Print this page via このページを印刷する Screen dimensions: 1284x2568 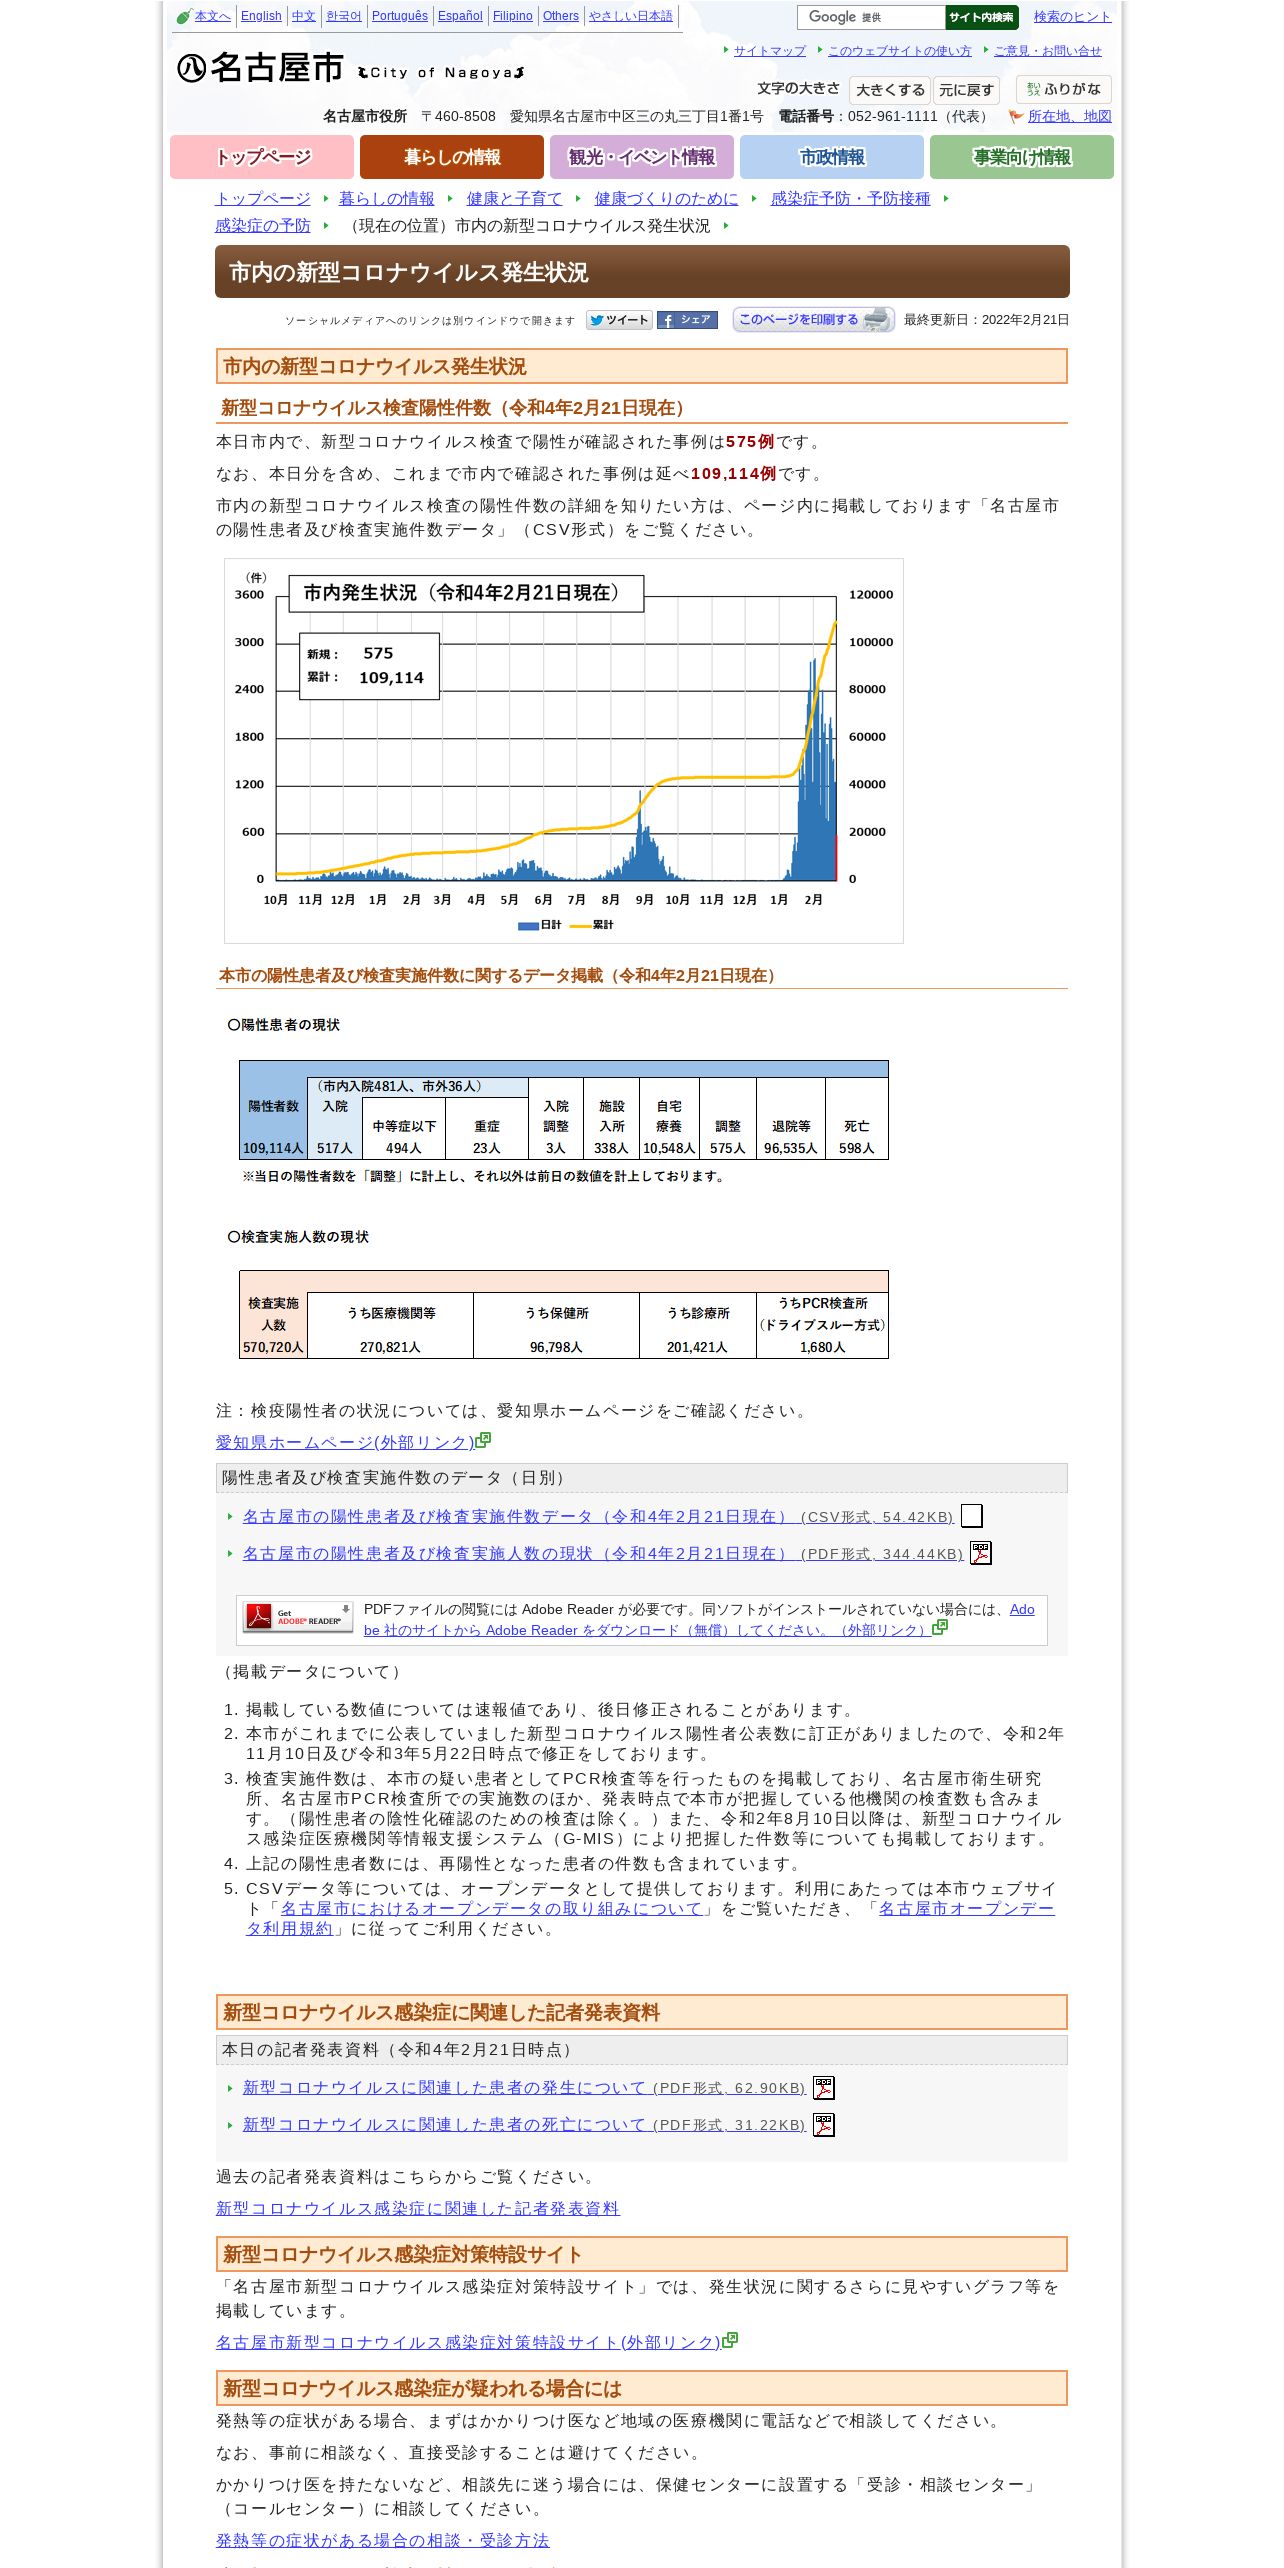tap(813, 319)
